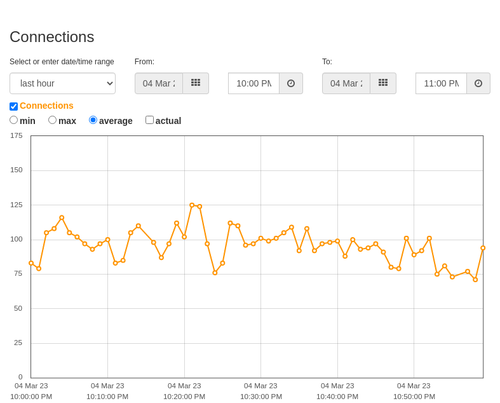
Task: Click the orange 'Connections' legend label
Action: (x=46, y=106)
